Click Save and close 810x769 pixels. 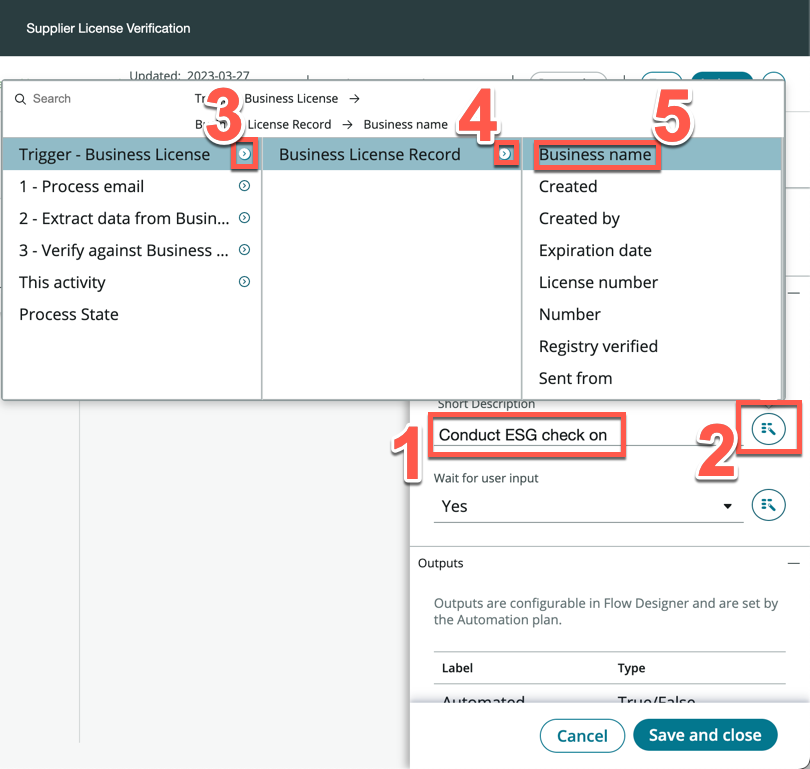(x=705, y=735)
